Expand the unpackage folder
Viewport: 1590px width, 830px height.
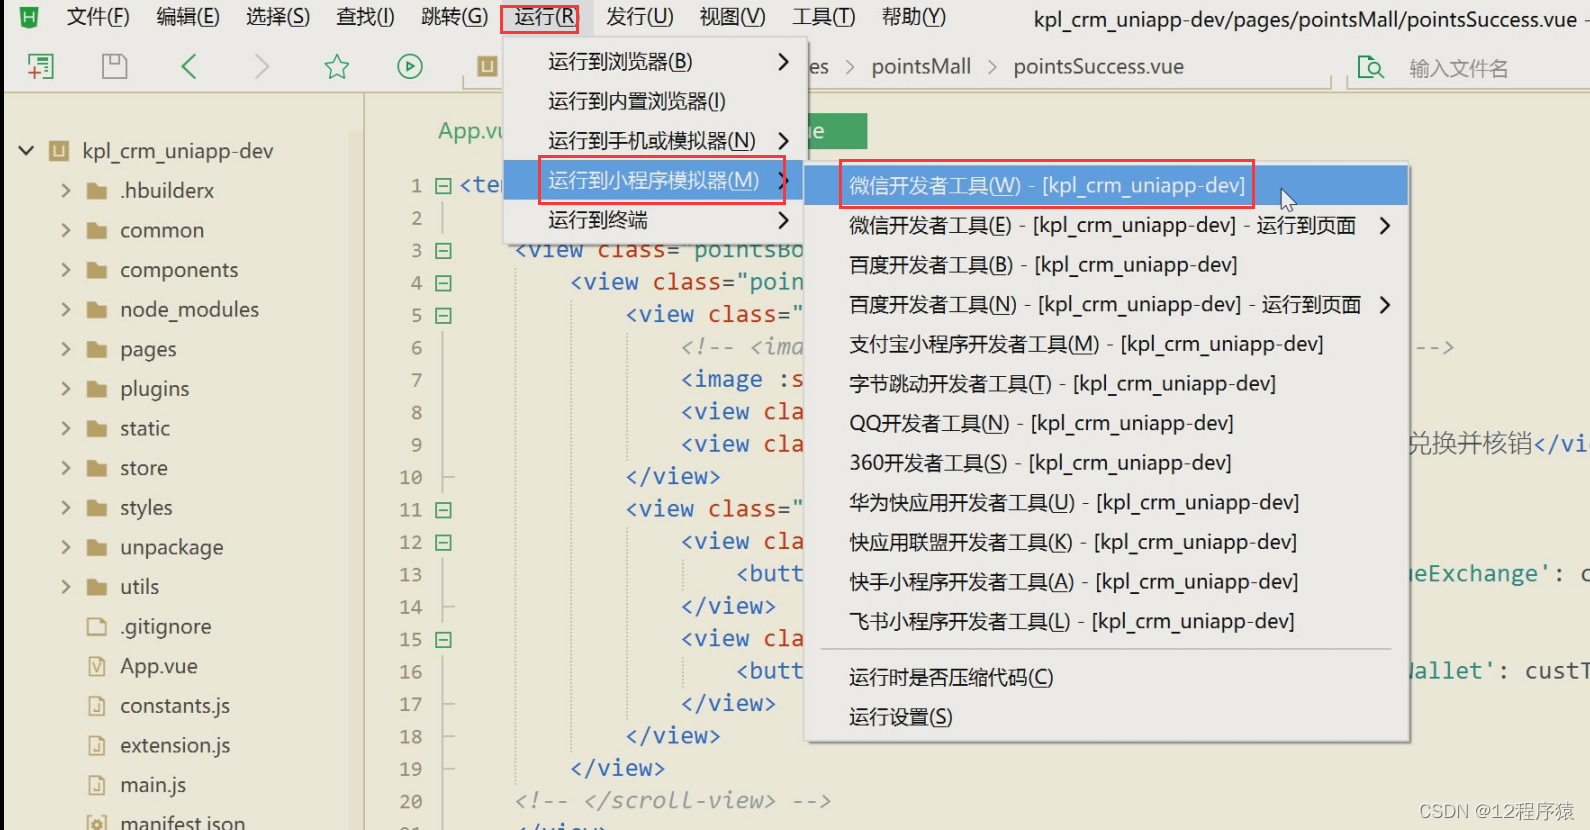tap(66, 547)
